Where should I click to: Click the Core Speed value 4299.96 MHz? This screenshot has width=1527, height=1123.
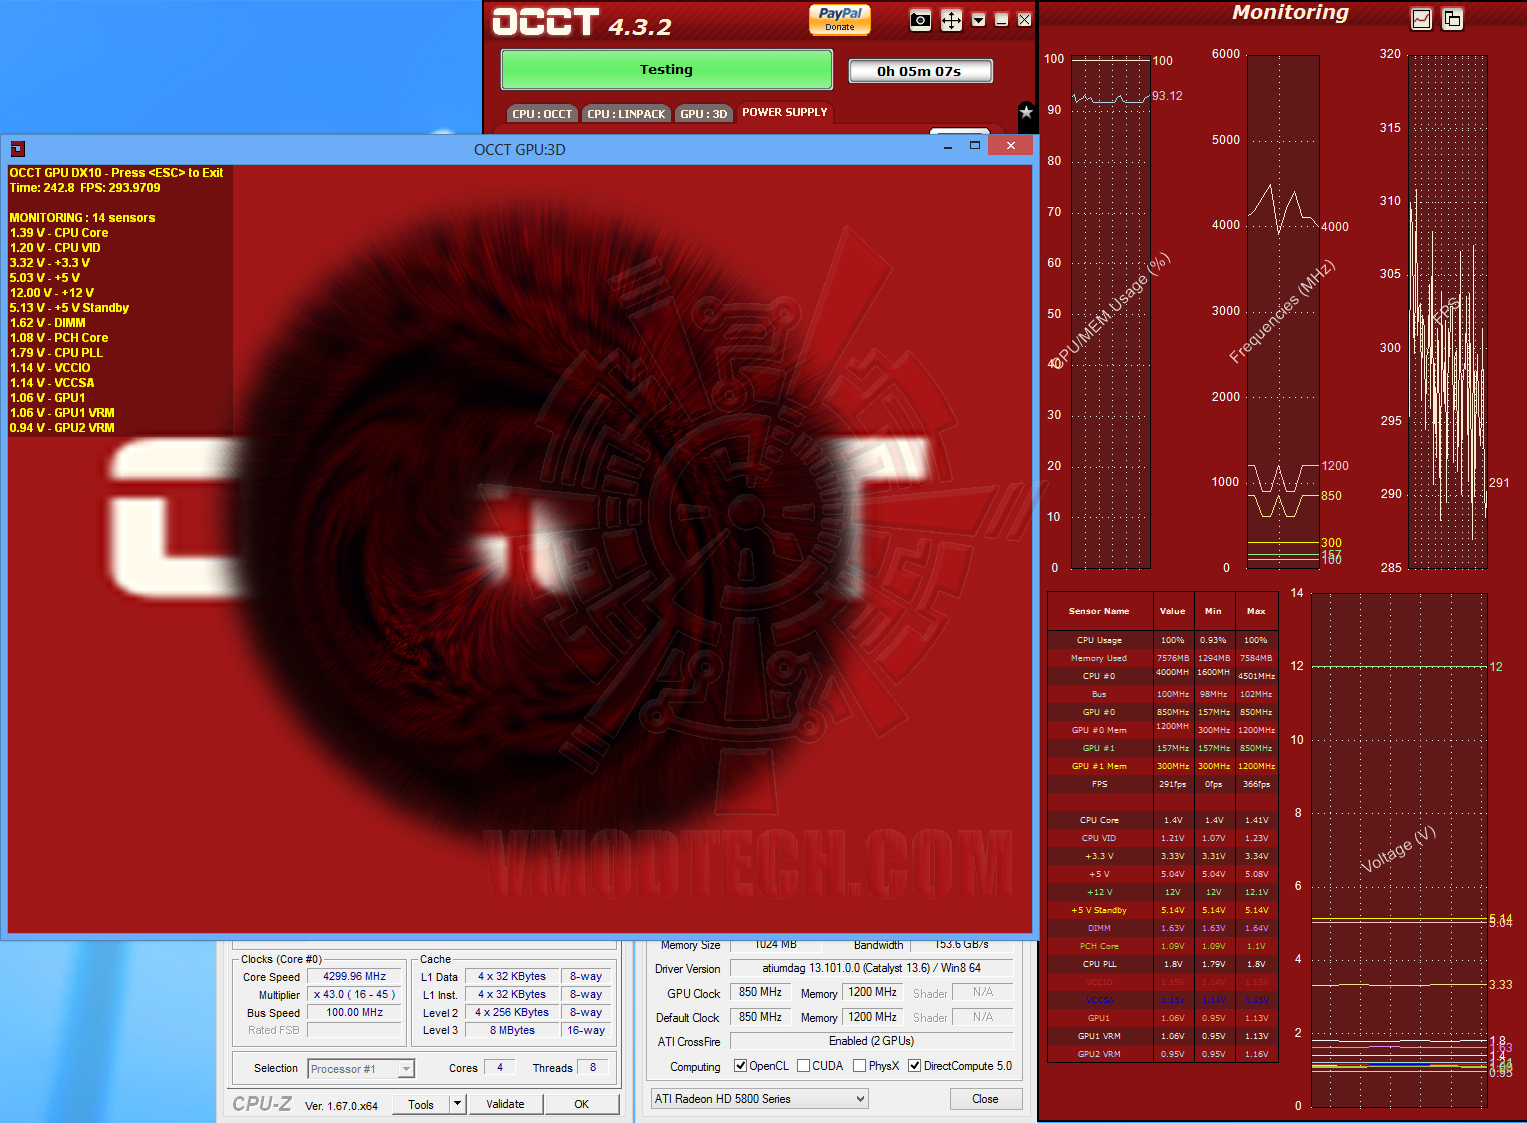[x=354, y=977]
